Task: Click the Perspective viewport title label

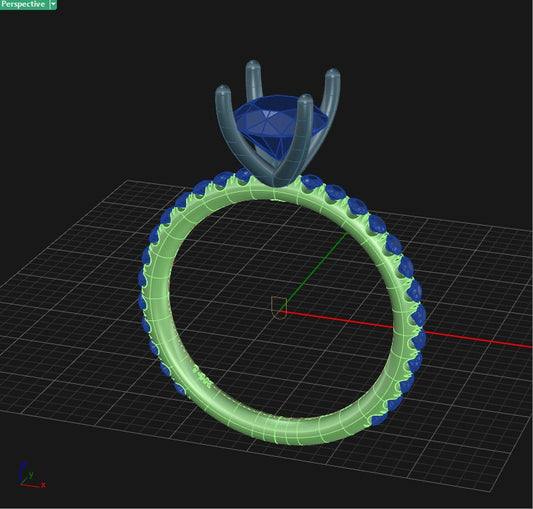Action: 24,4
